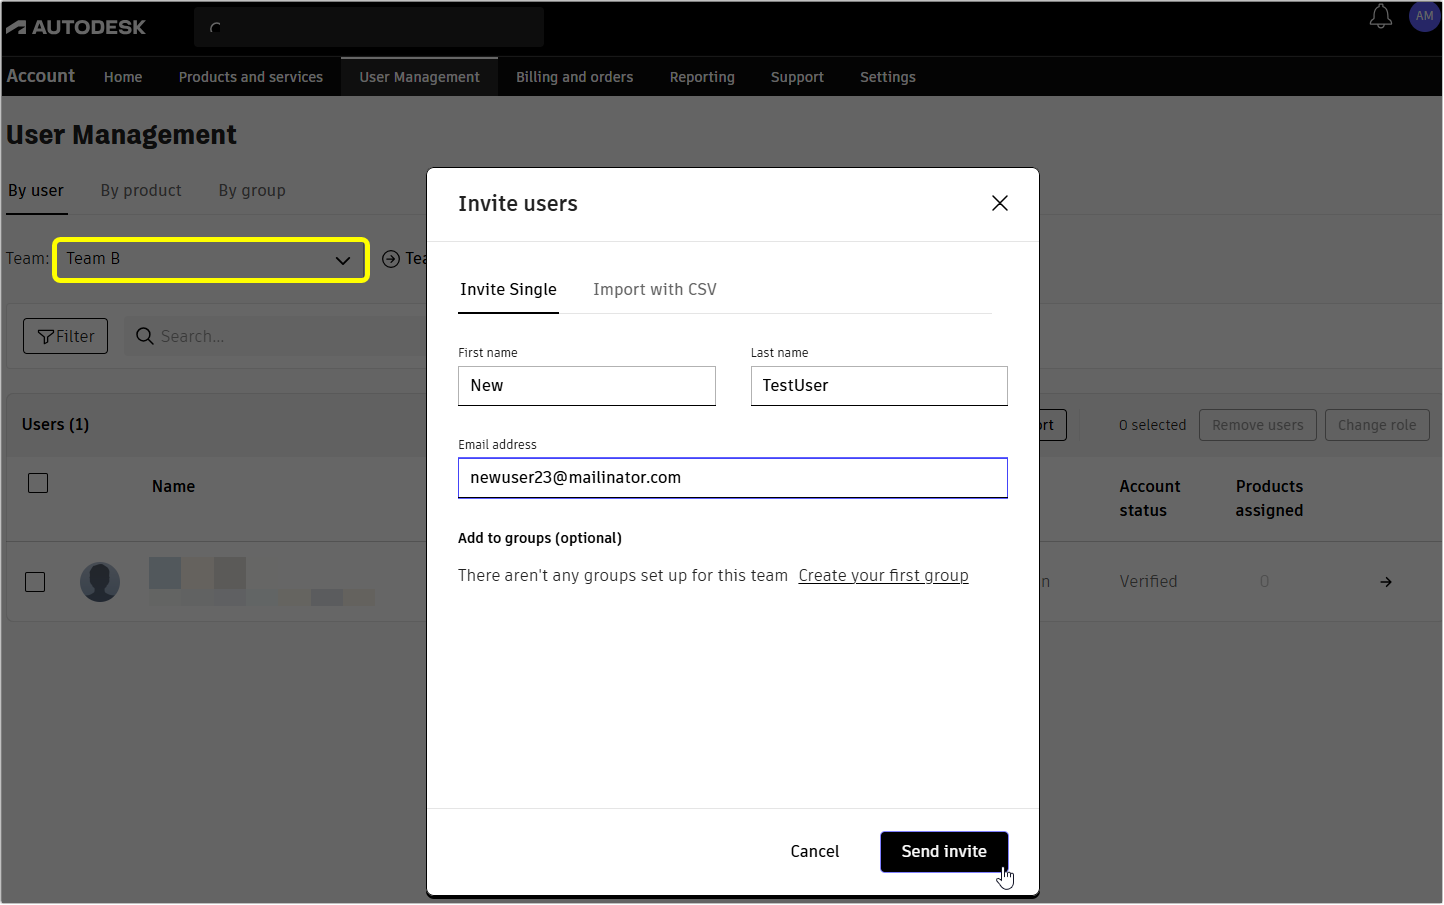Dismiss the Invite users dialog with the X

999,203
